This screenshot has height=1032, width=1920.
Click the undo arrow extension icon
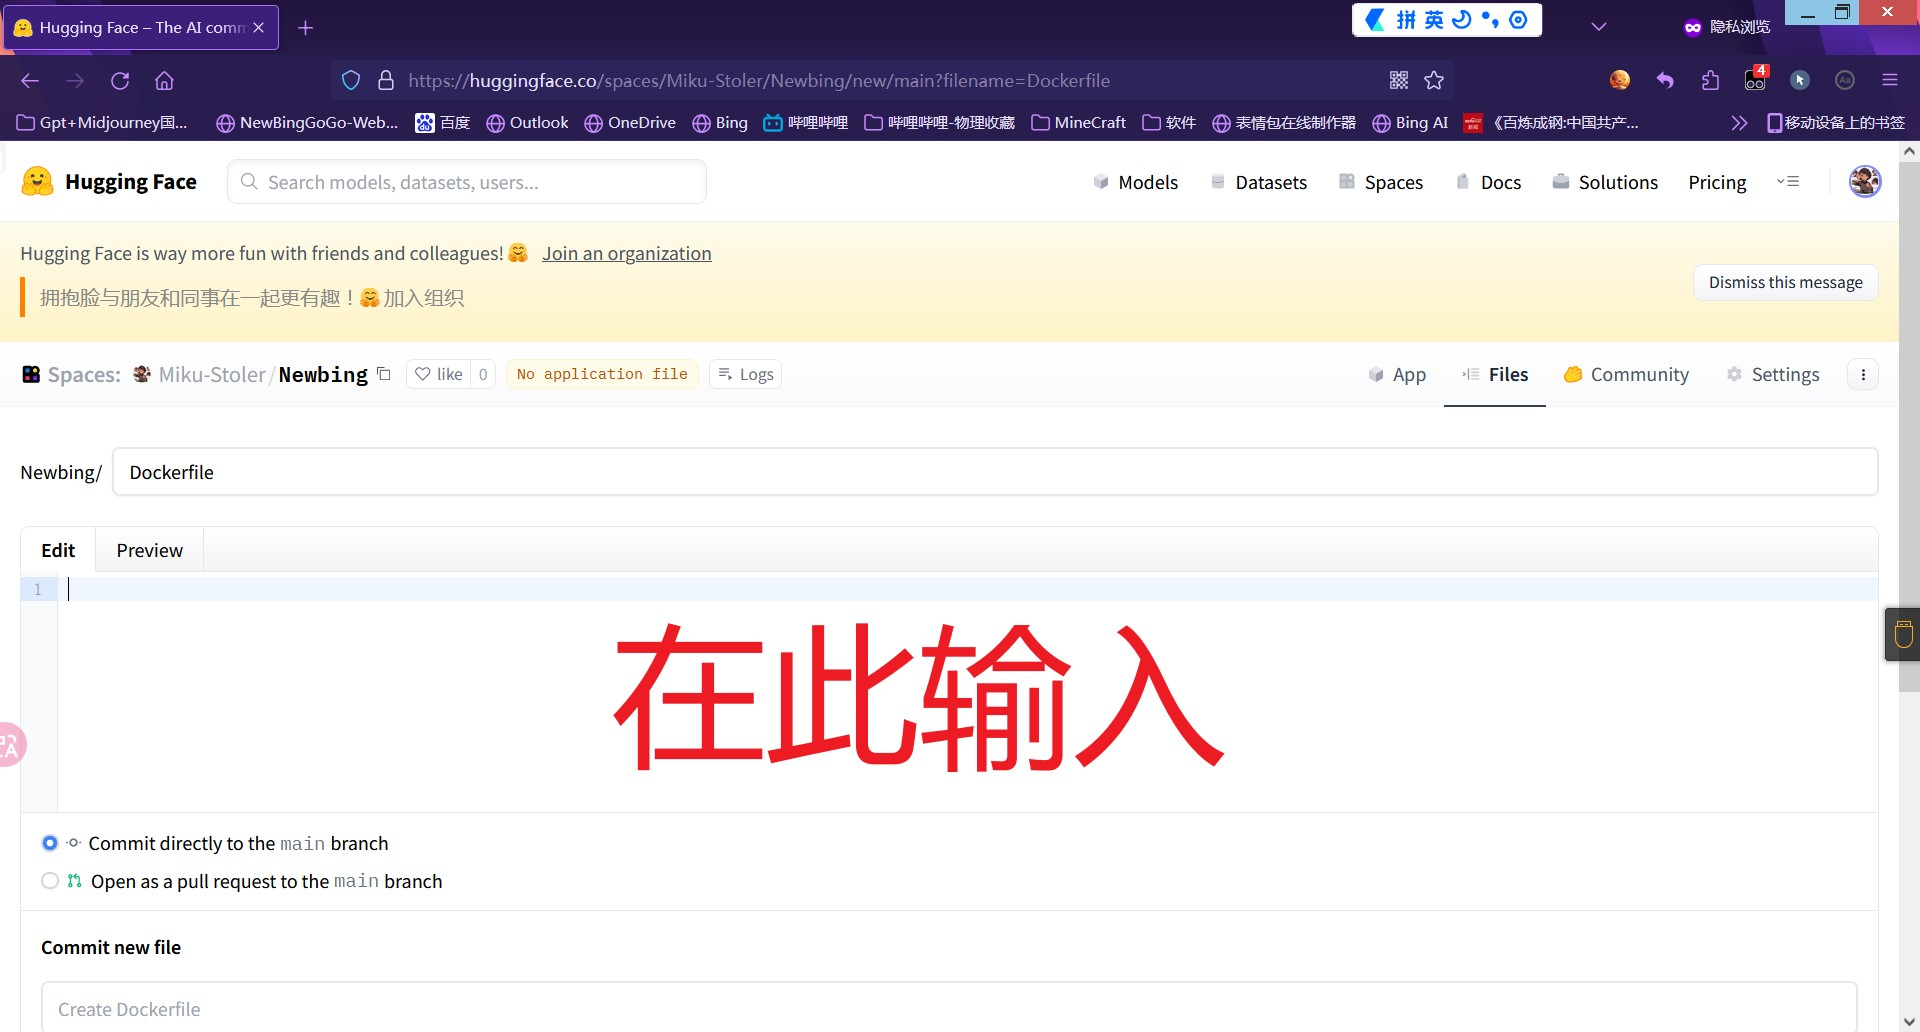coord(1665,81)
